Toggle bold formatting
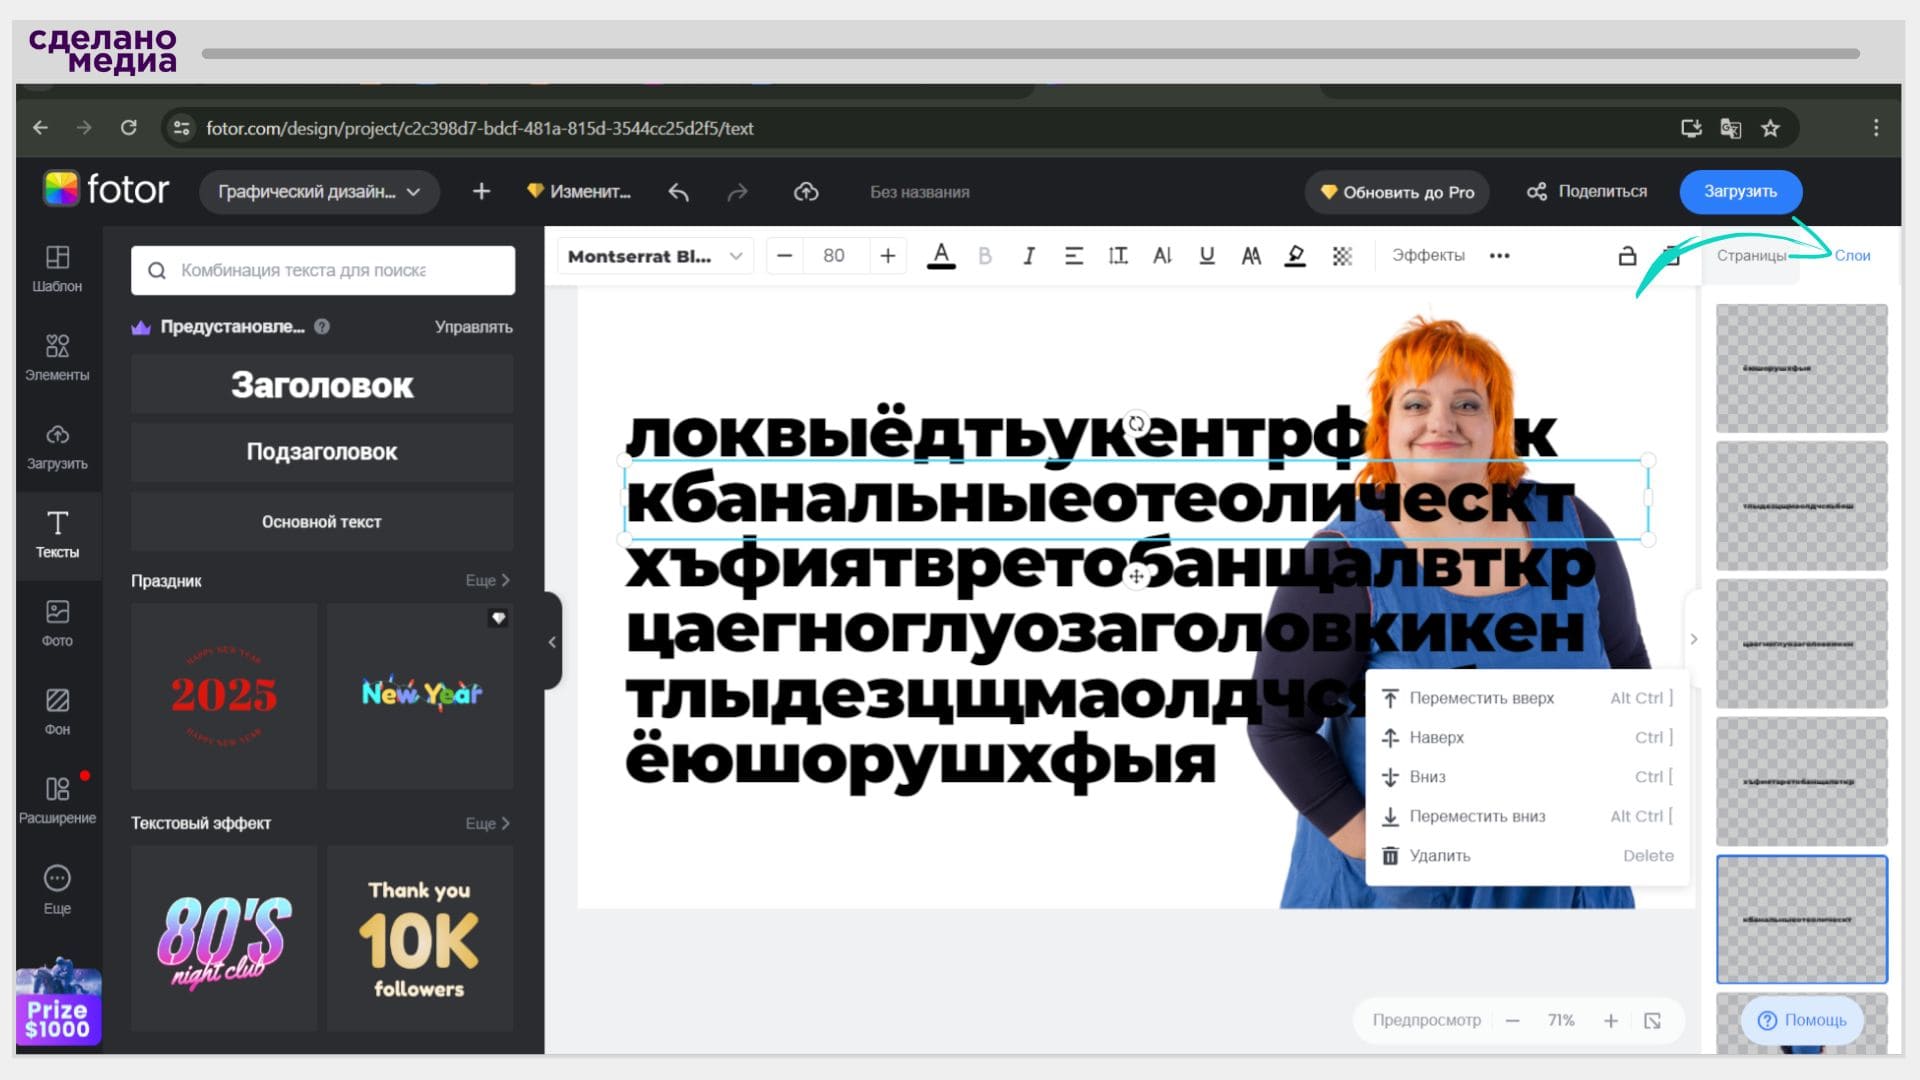The height and width of the screenshot is (1080, 1920). 985,256
